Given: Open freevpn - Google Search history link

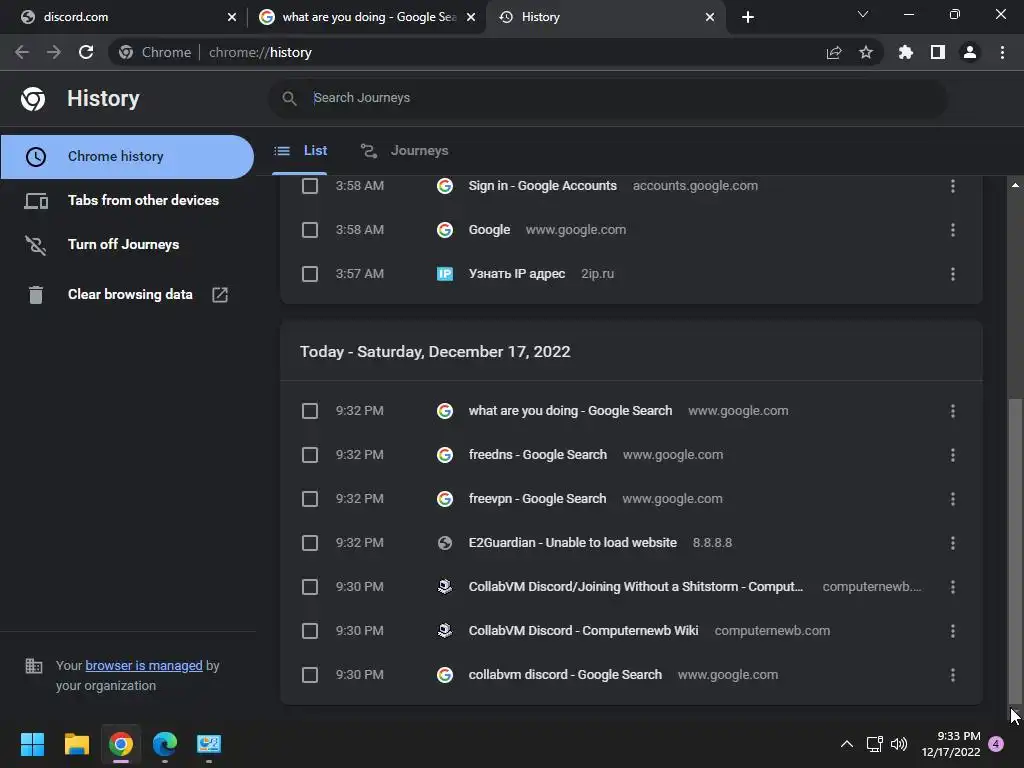Looking at the screenshot, I should click(537, 499).
